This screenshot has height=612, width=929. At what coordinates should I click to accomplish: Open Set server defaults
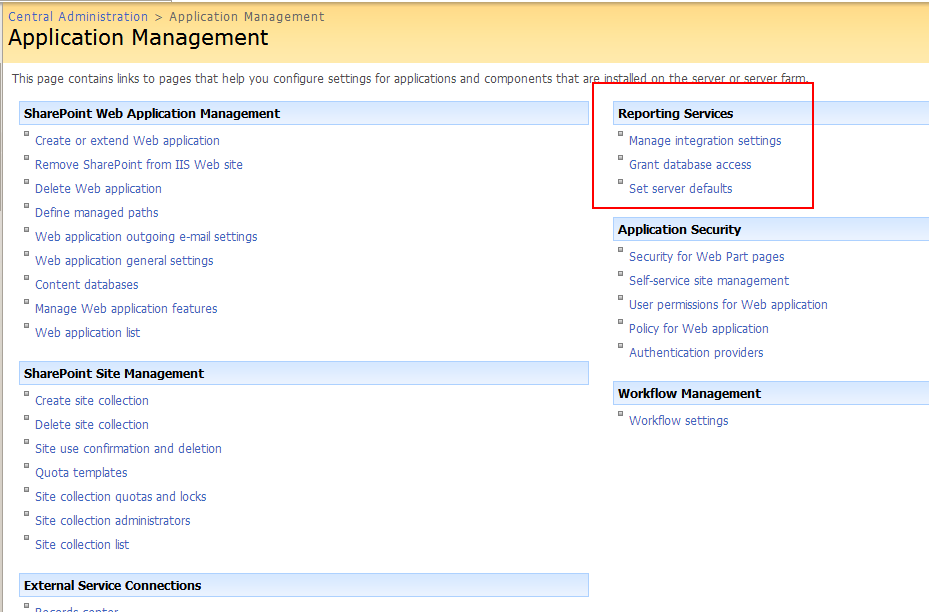pos(681,188)
